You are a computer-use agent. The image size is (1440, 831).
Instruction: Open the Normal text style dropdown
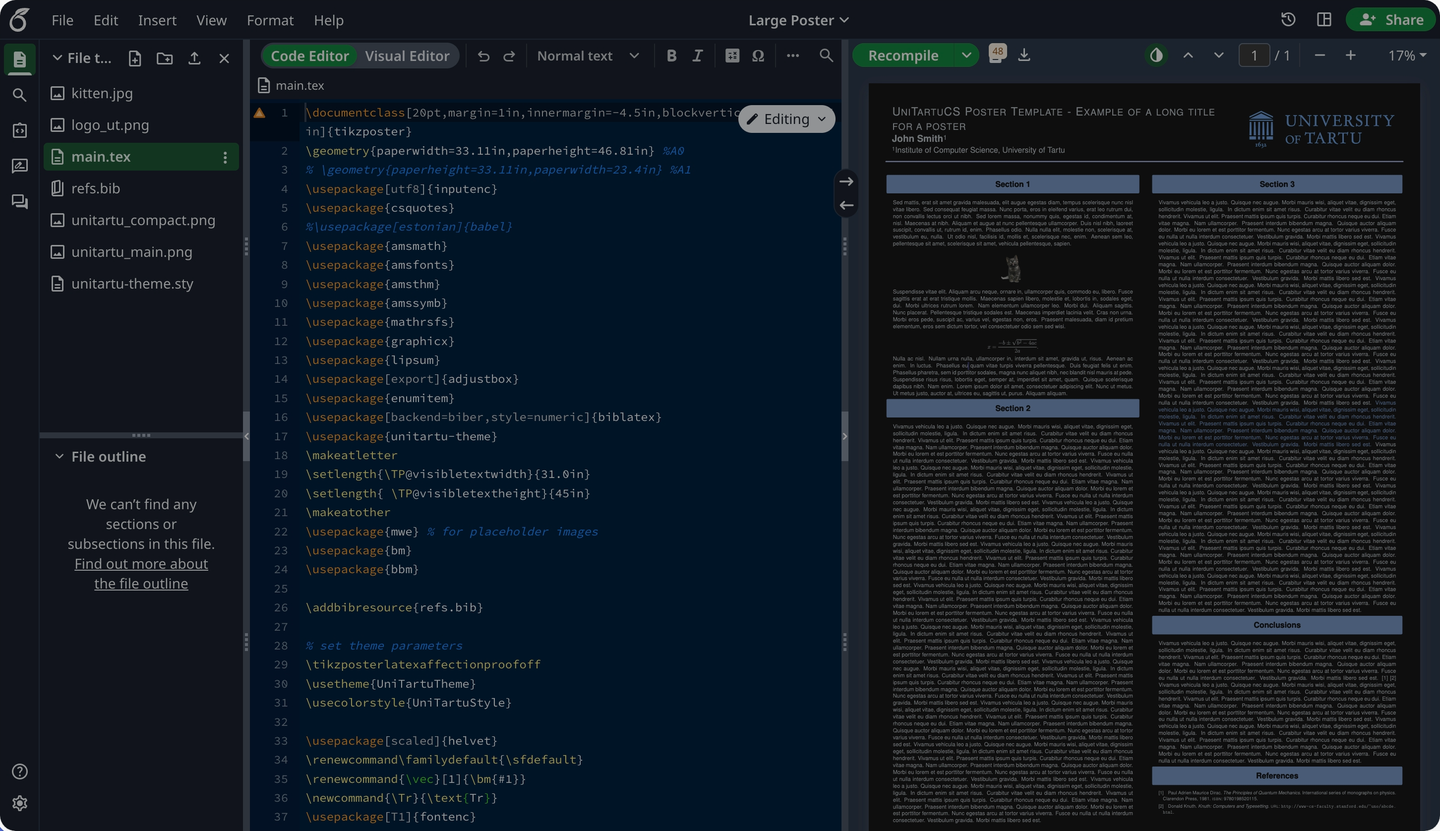click(588, 56)
